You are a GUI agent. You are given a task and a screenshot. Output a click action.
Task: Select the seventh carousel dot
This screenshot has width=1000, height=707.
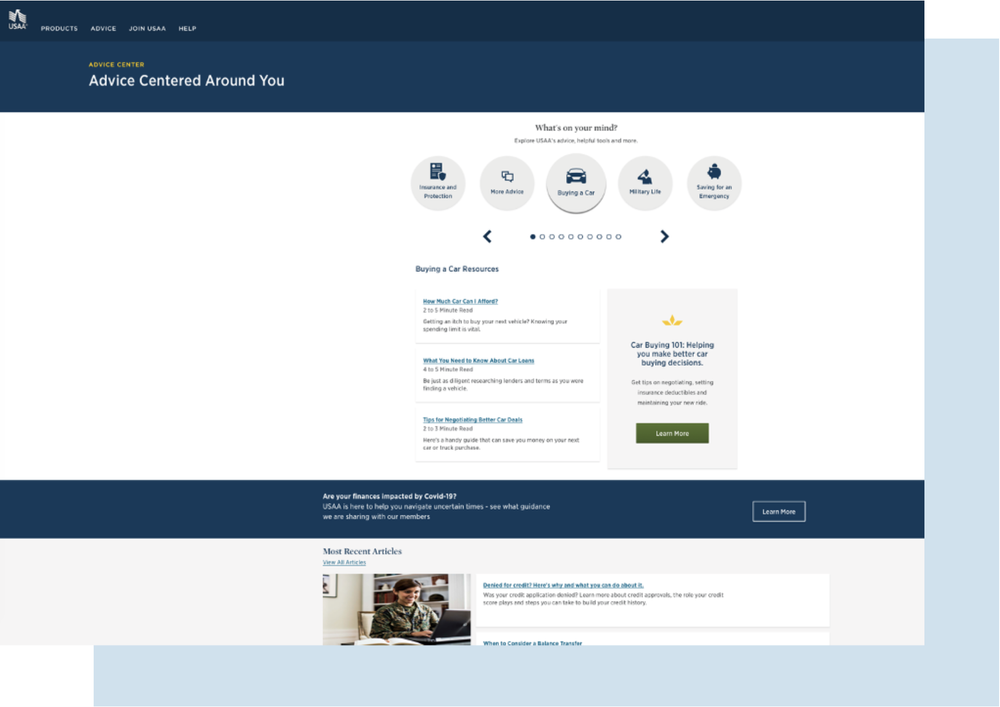(x=590, y=237)
